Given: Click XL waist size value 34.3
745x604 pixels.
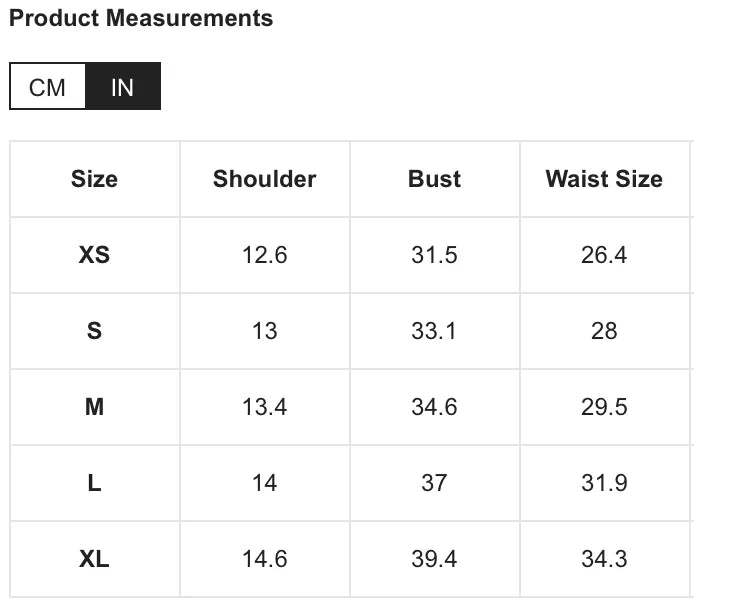Looking at the screenshot, I should (604, 559).
